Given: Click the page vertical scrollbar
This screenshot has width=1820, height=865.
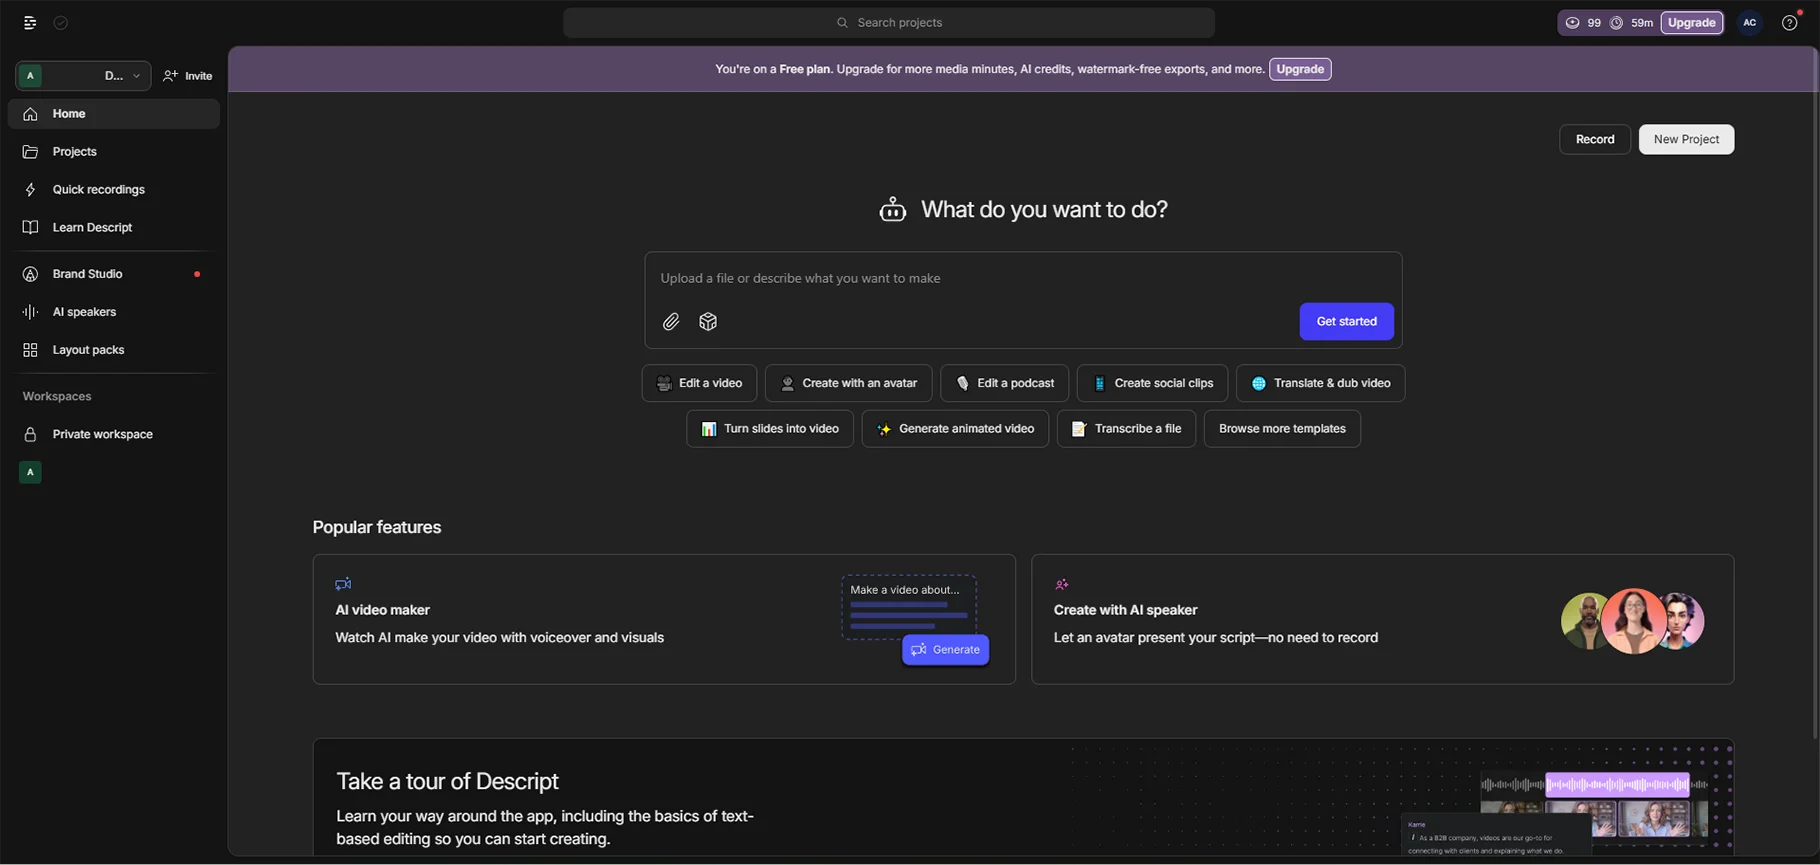Looking at the screenshot, I should (1815, 395).
